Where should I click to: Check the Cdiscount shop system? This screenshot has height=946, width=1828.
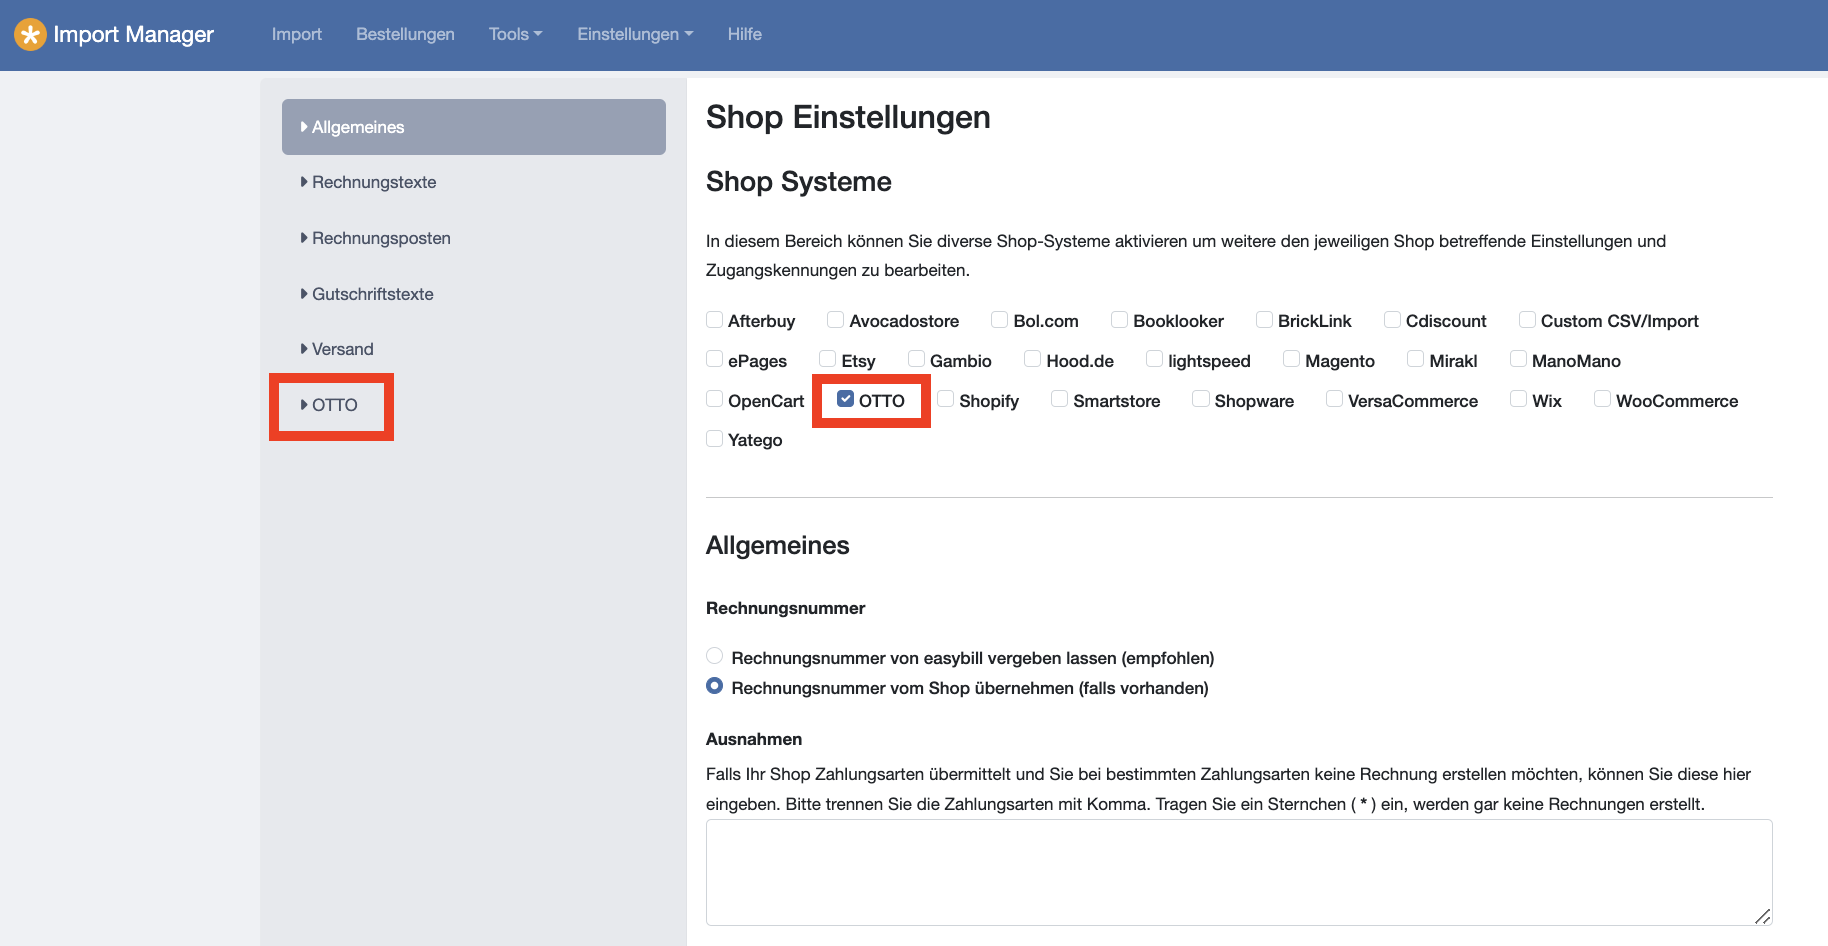point(1393,320)
